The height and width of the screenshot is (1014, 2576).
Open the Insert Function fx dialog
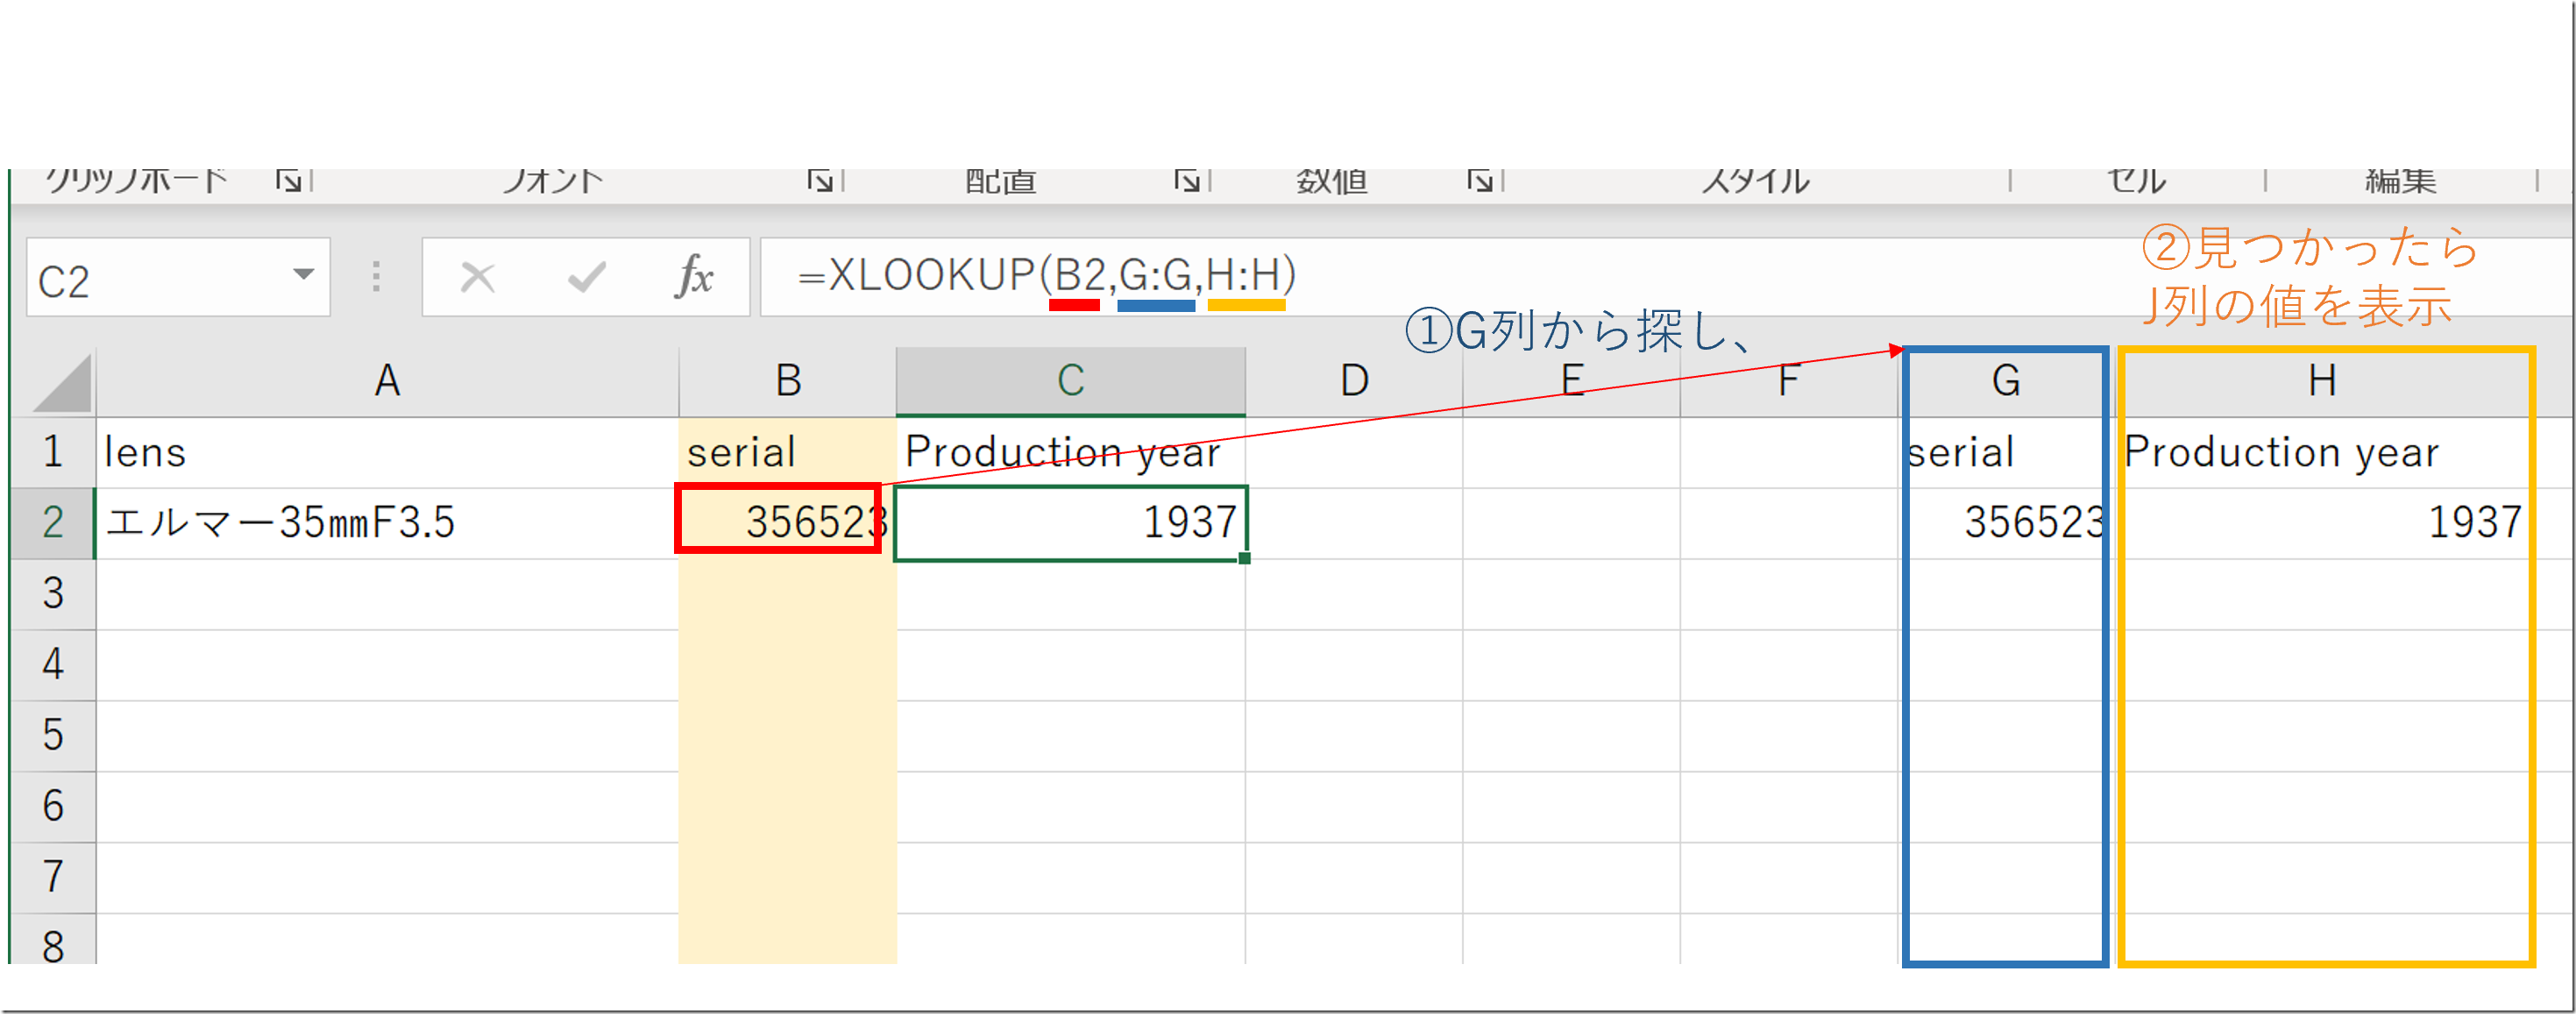694,277
